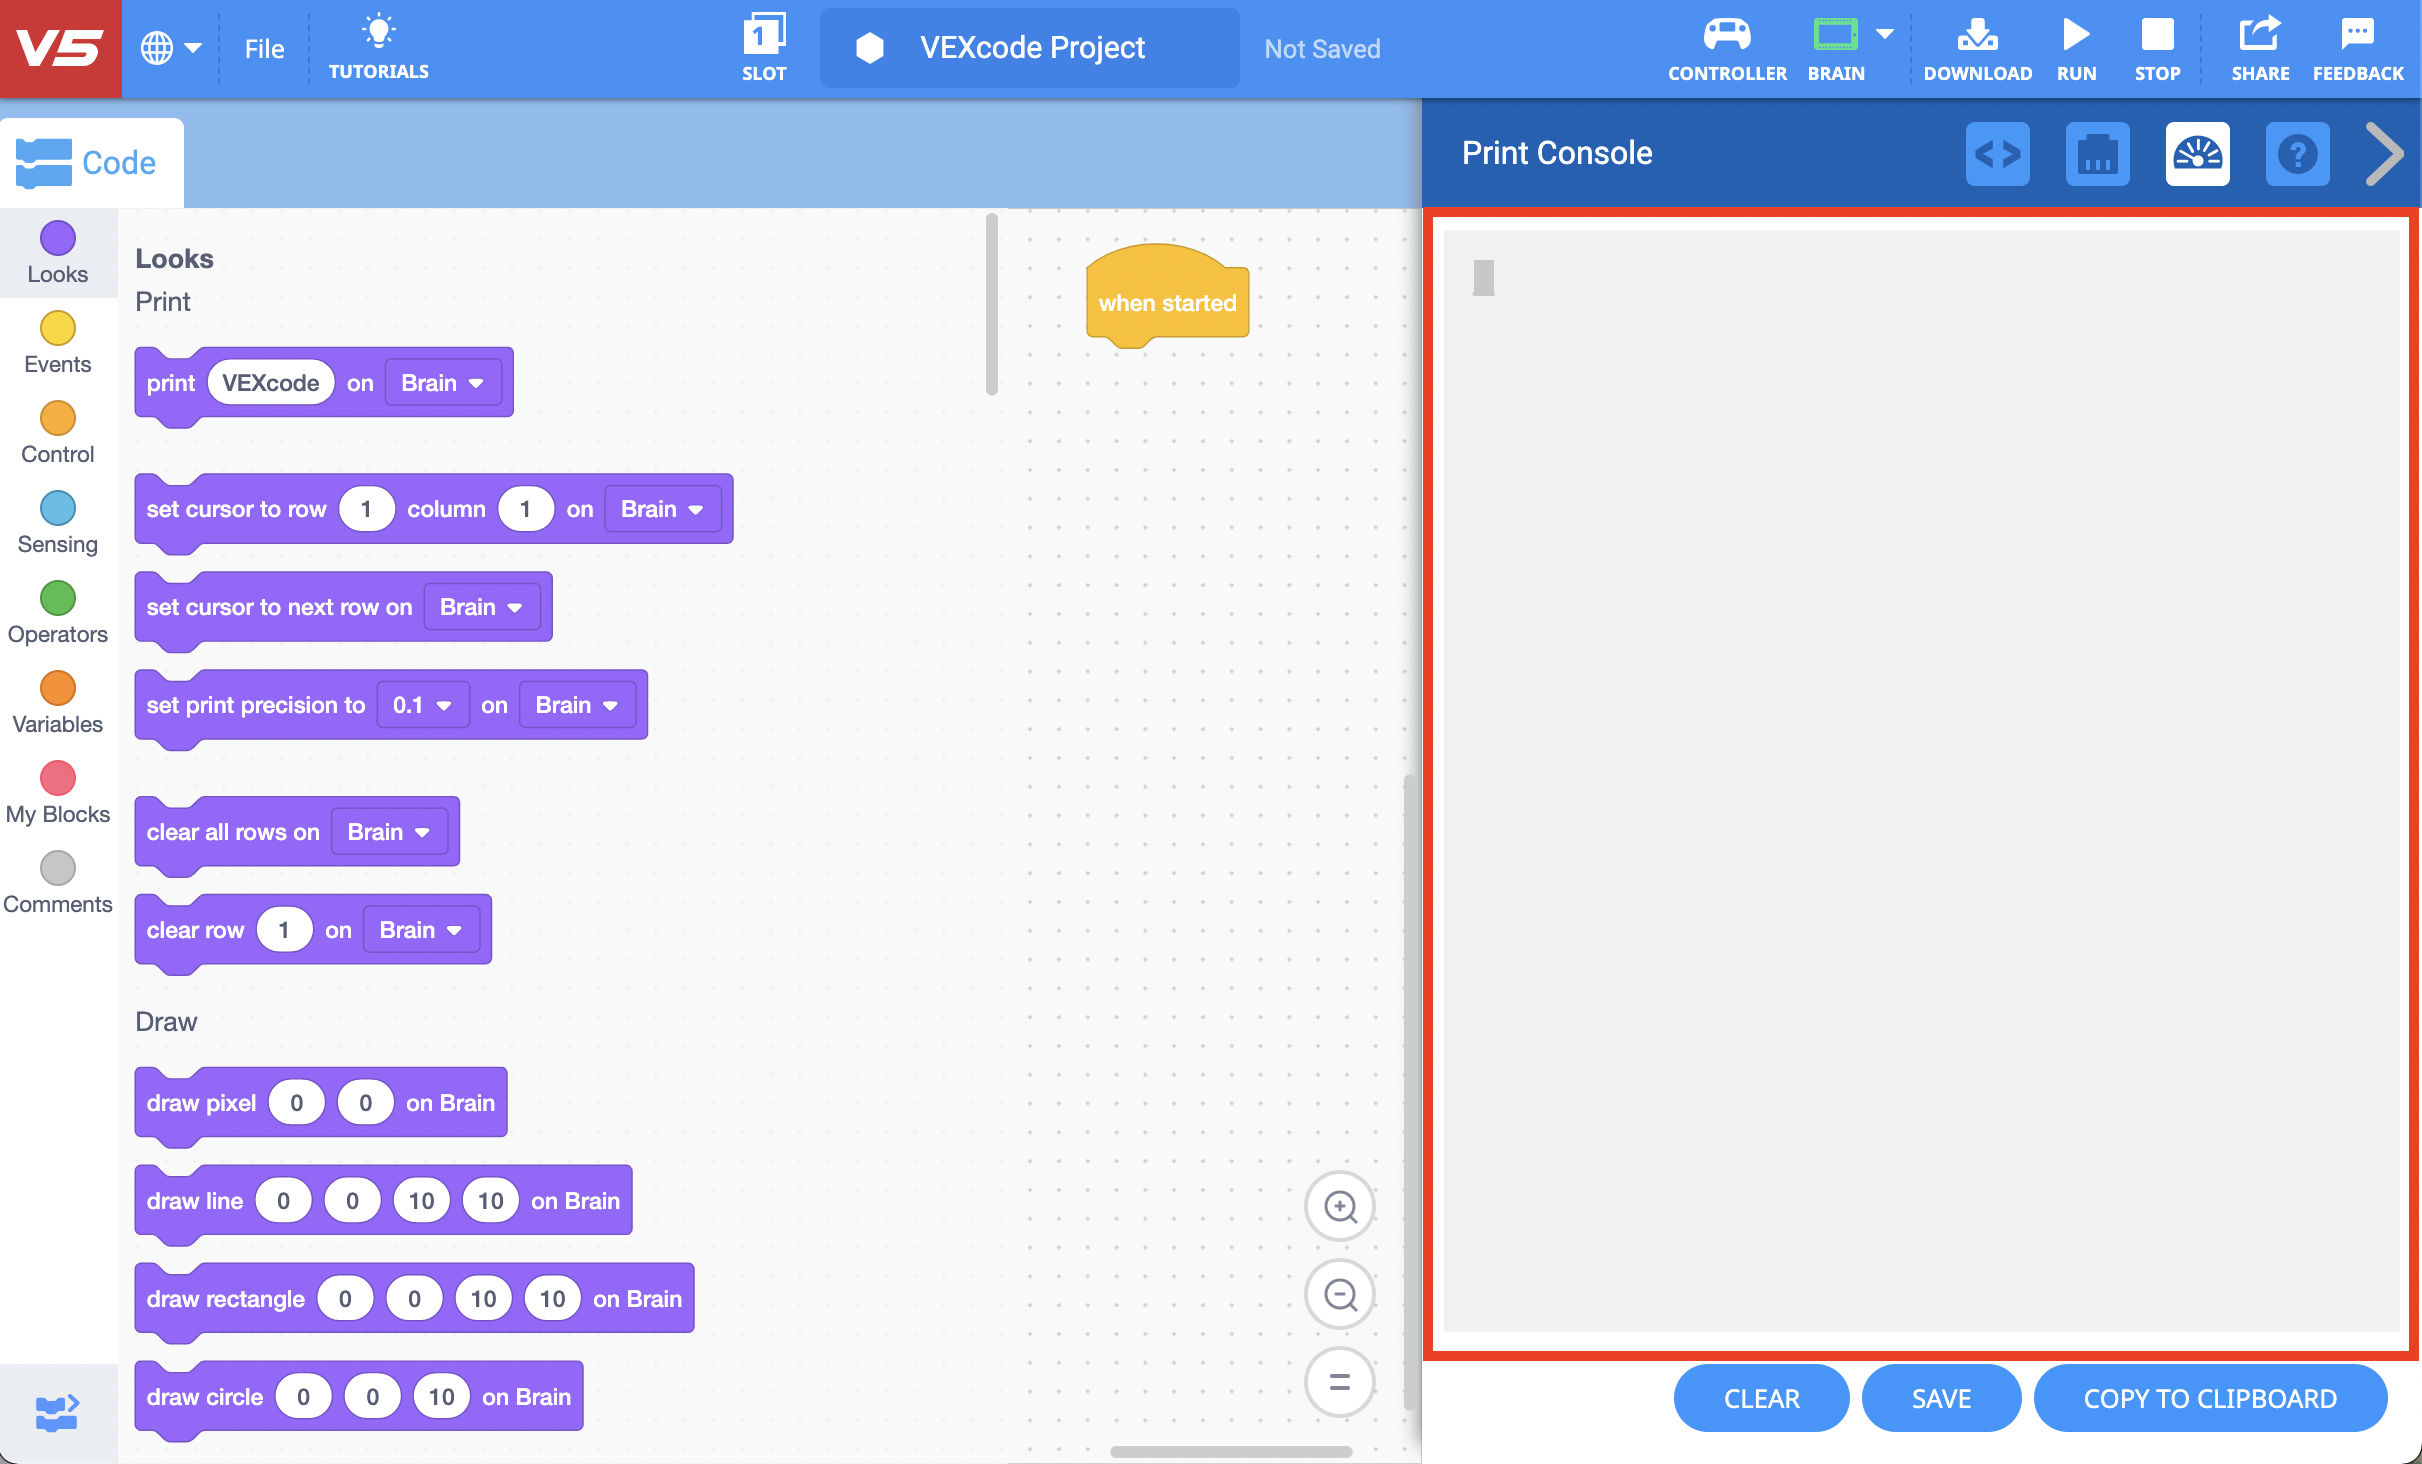2422x1464 pixels.
Task: Open the code viewer in Print Console
Action: [x=1997, y=153]
